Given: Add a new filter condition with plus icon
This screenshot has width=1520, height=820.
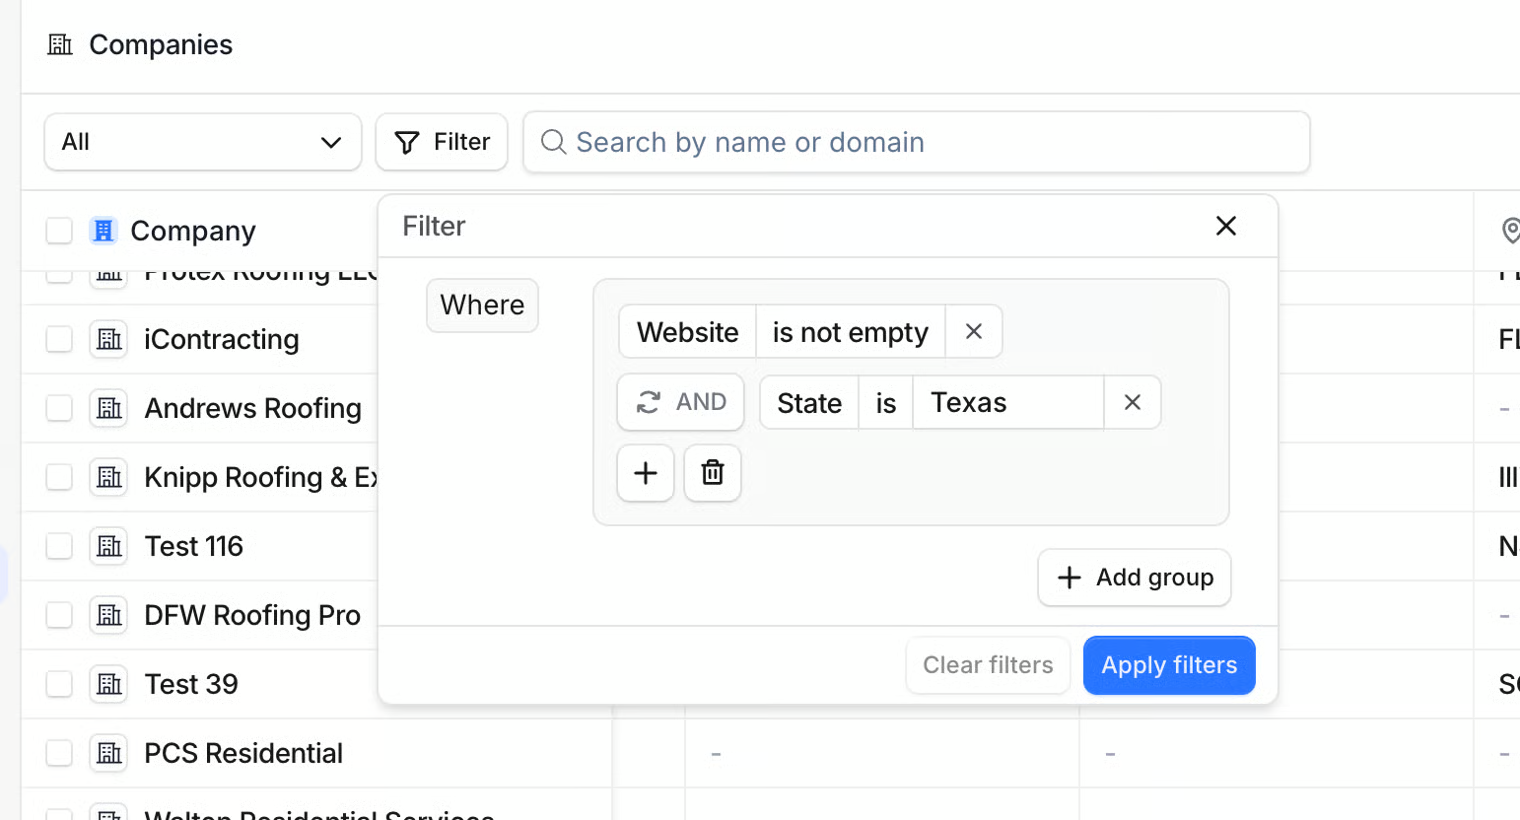Looking at the screenshot, I should click(646, 473).
